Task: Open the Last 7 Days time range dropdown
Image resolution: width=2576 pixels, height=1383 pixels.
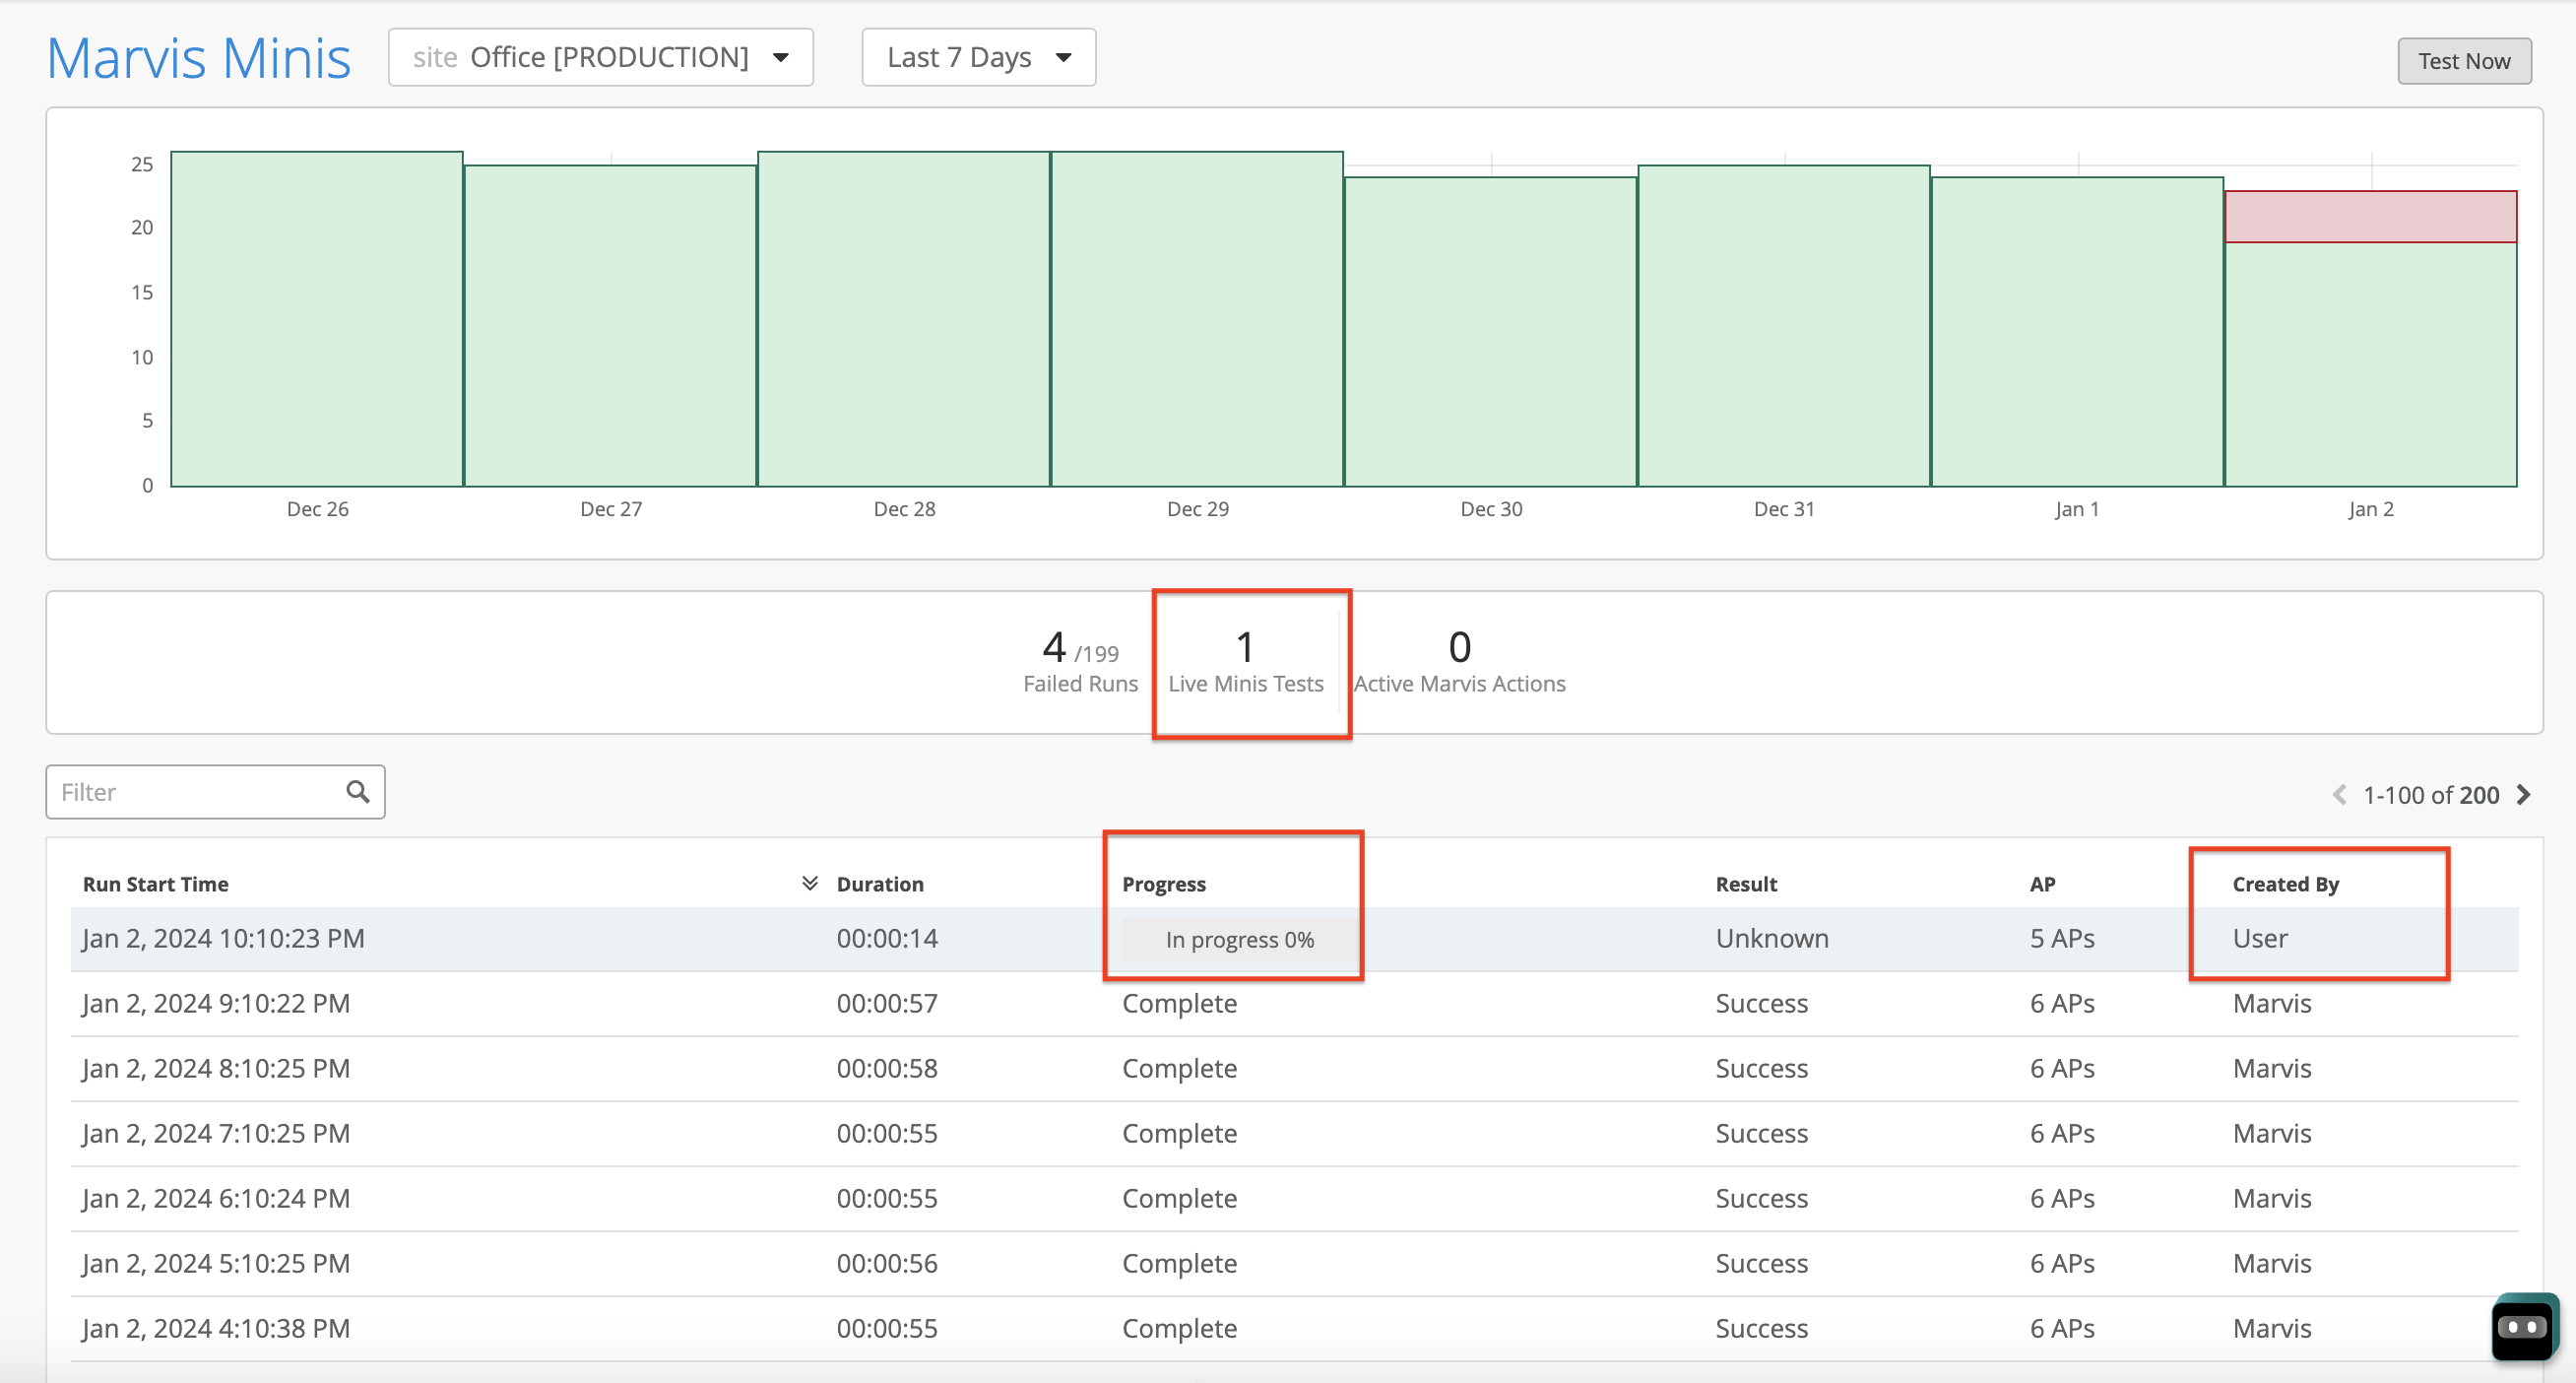Action: point(978,57)
